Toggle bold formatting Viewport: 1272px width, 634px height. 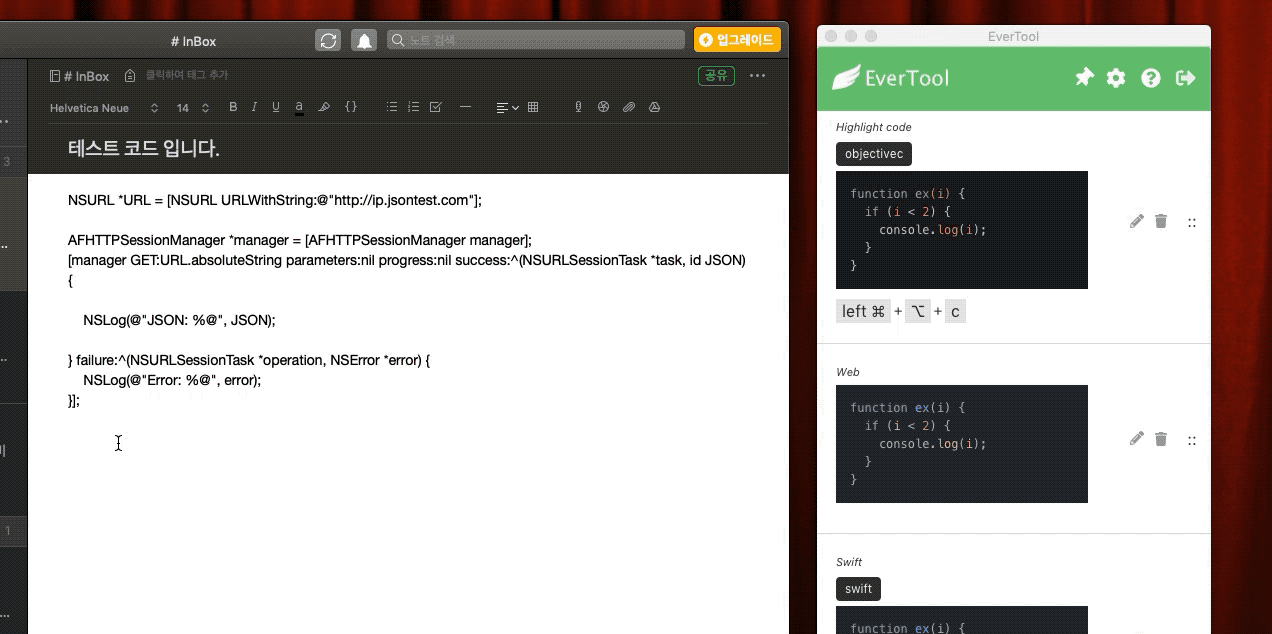click(x=233, y=107)
